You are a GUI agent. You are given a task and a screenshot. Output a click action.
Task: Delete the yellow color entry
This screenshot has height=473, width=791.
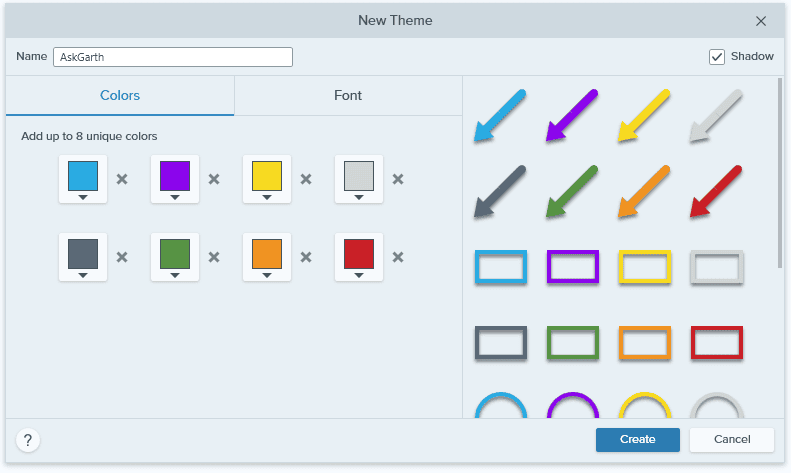(306, 179)
